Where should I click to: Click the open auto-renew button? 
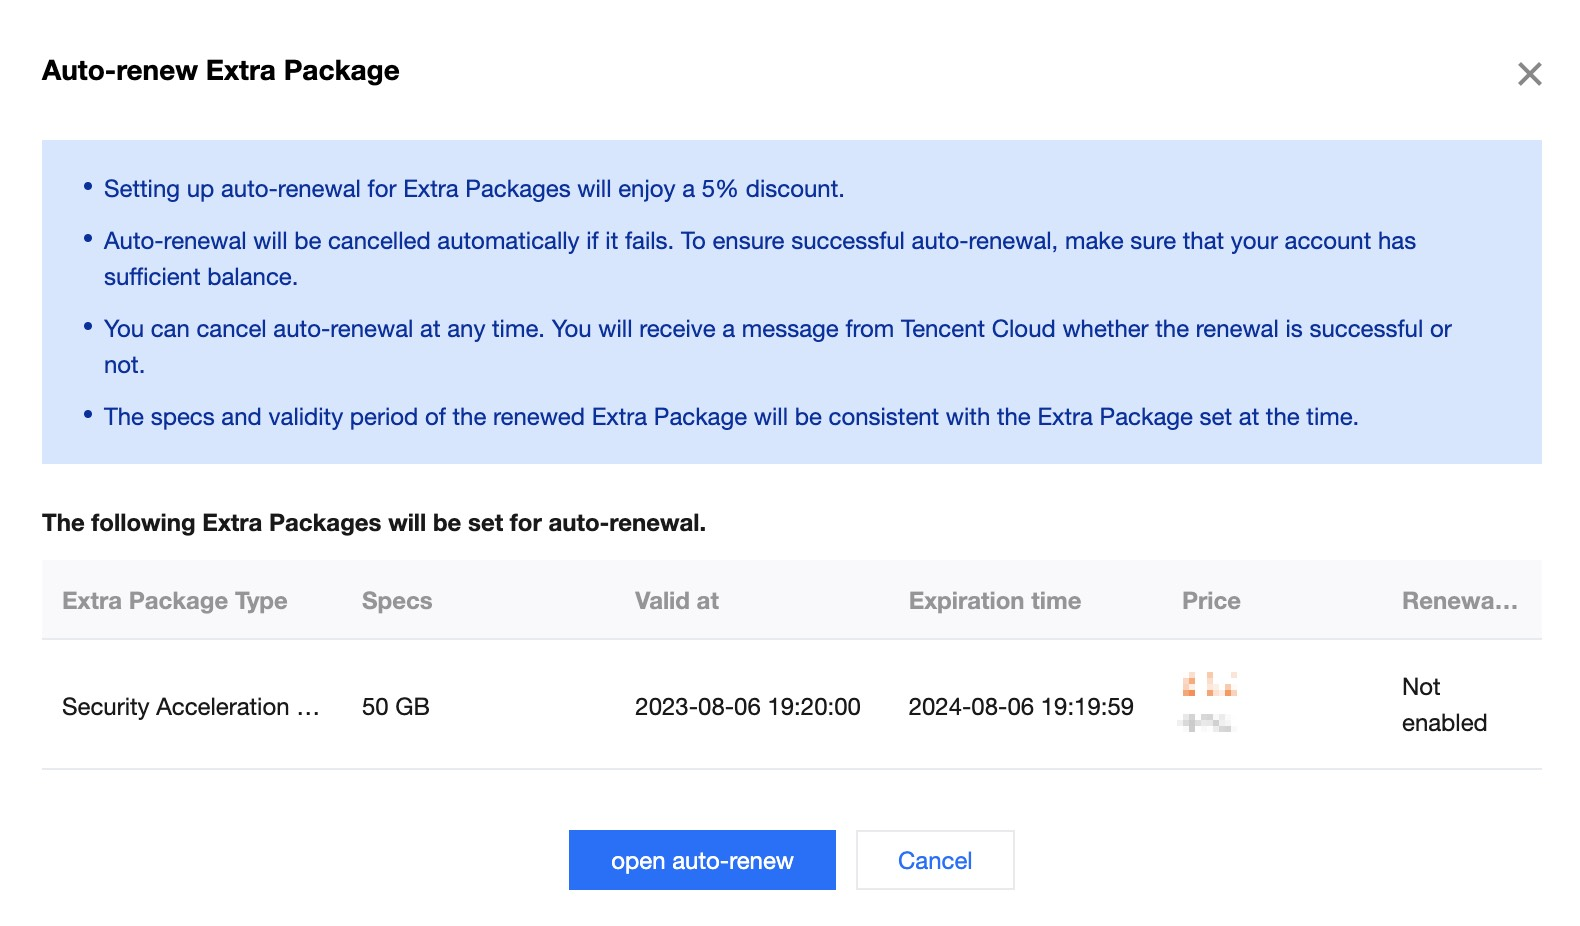pos(702,860)
